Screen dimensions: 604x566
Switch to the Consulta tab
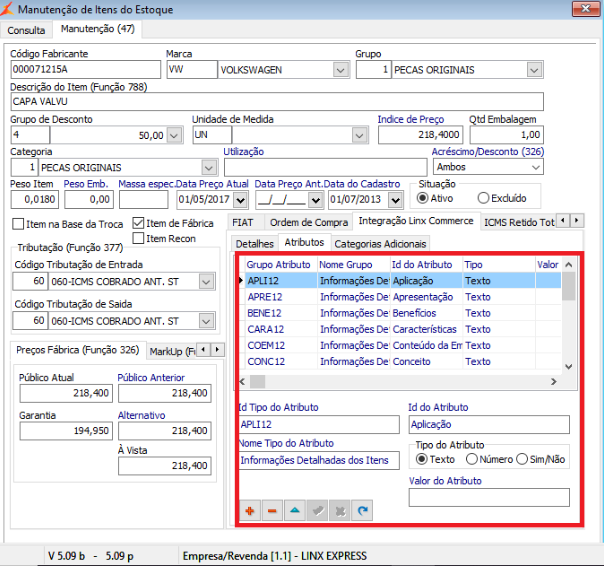pyautogui.click(x=26, y=30)
